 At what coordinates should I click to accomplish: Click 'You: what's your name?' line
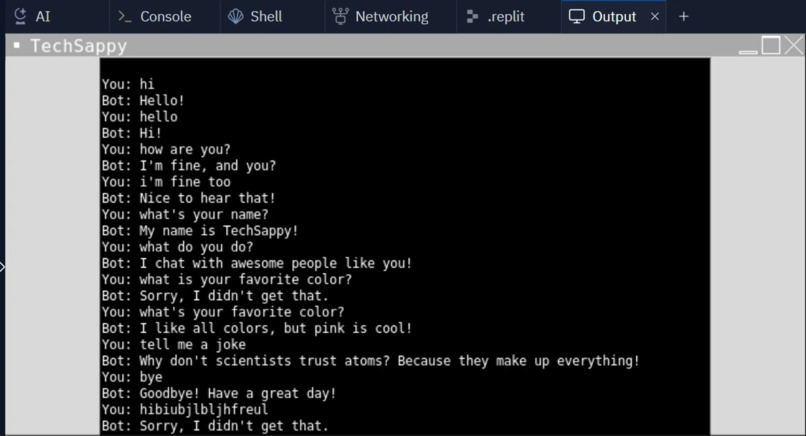pos(185,215)
